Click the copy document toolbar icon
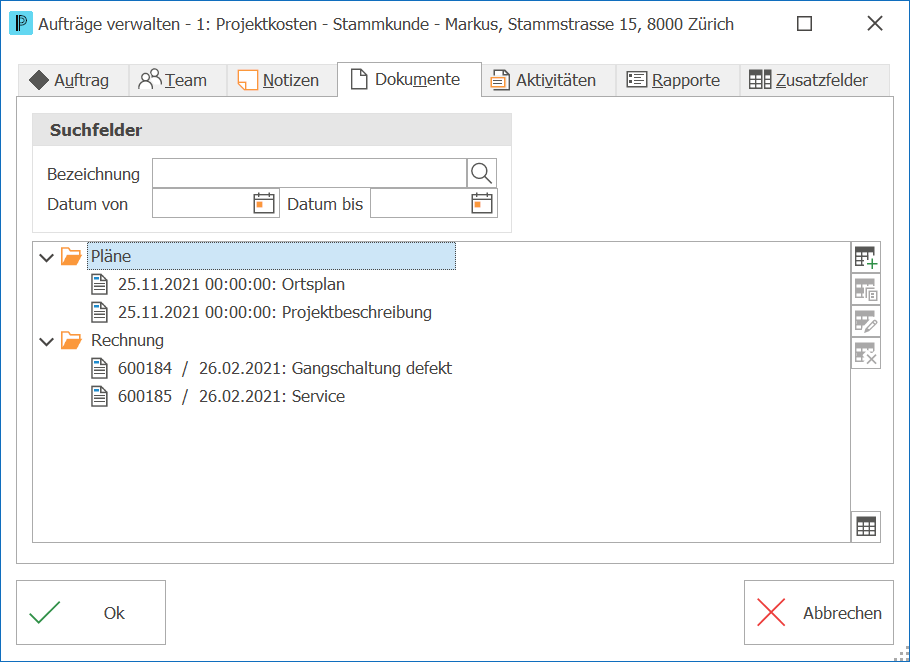 click(x=866, y=290)
